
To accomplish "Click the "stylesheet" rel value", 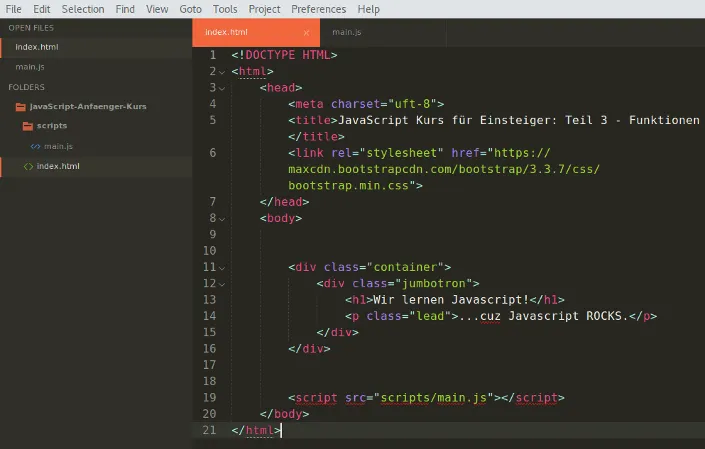I will coord(402,153).
